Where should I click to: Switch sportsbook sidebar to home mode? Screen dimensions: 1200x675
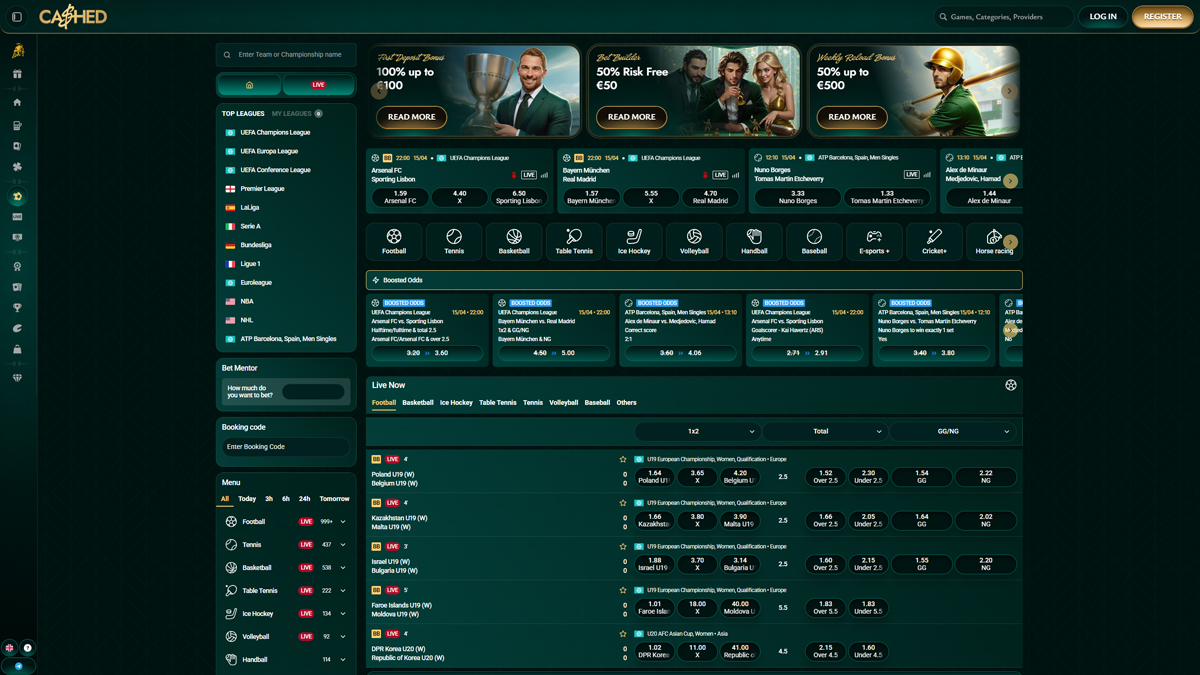coord(250,85)
